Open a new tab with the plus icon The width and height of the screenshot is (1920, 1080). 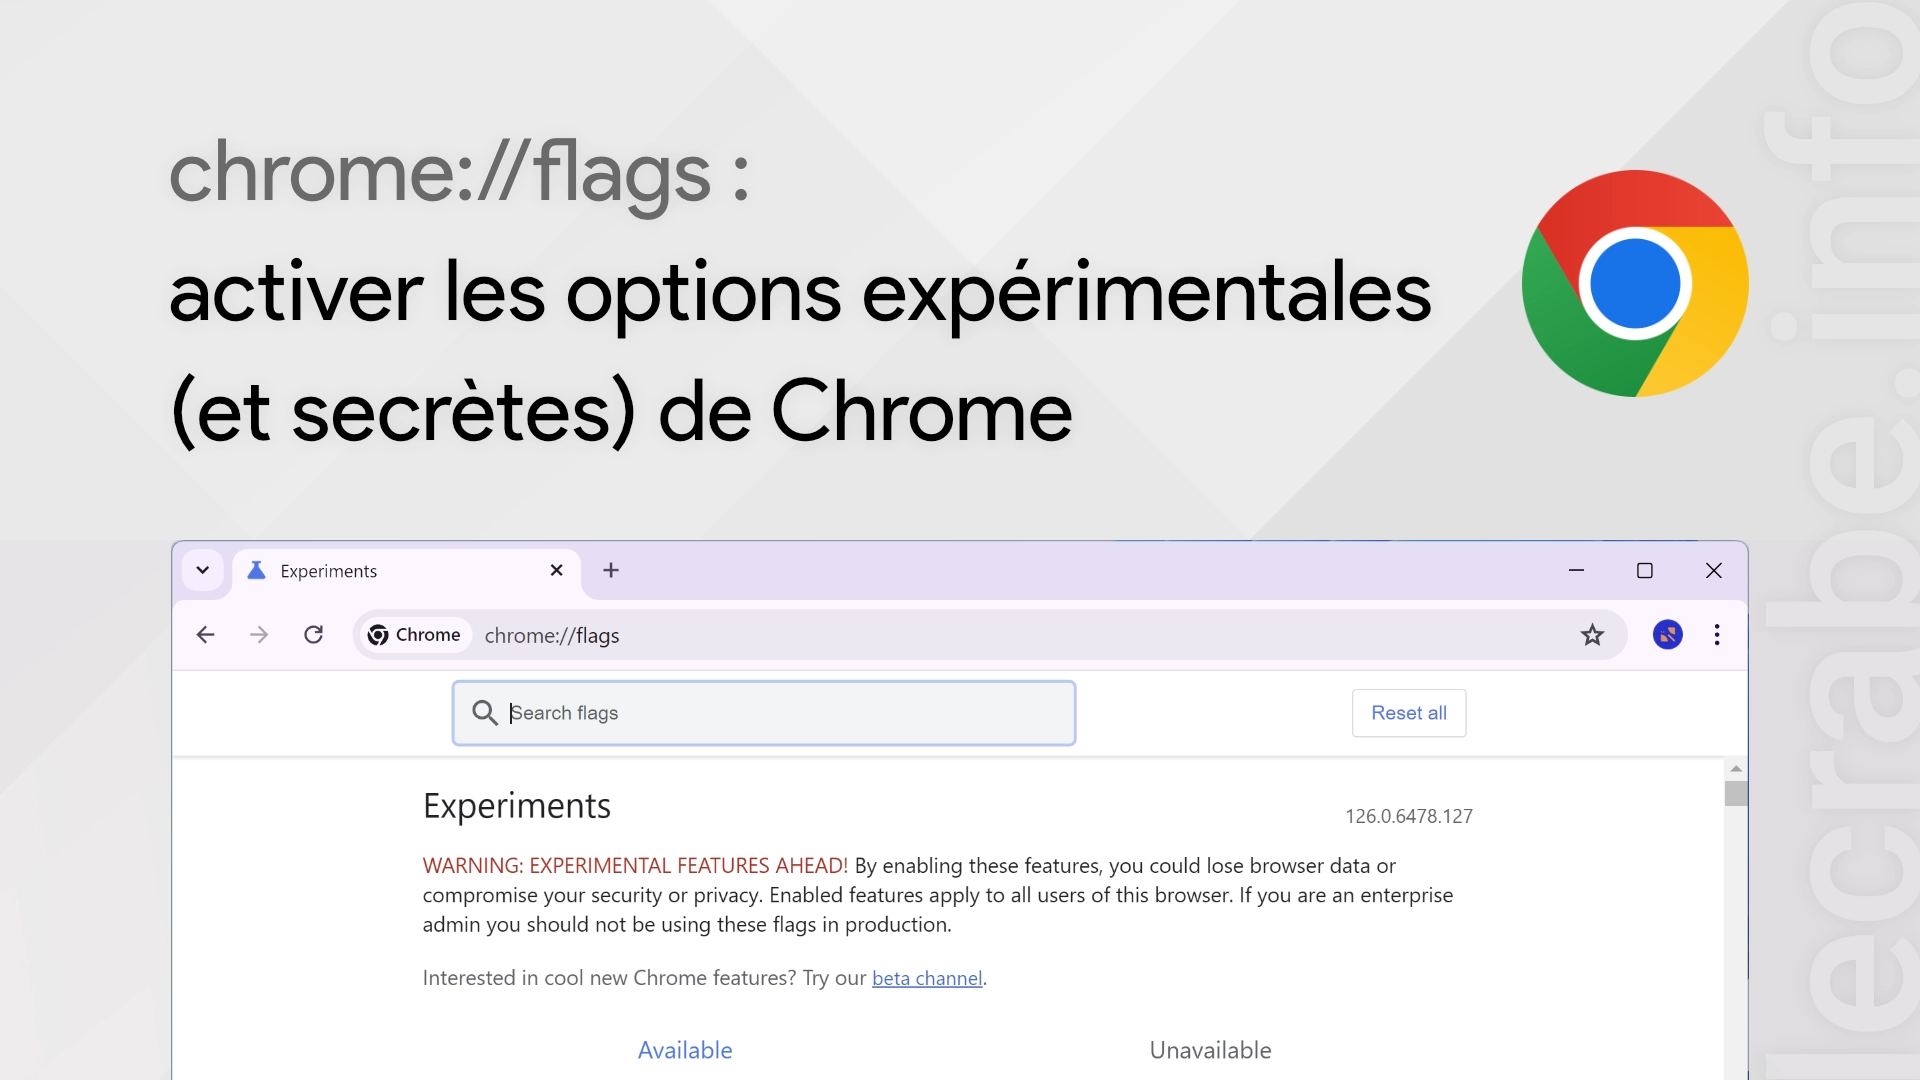pyautogui.click(x=611, y=570)
